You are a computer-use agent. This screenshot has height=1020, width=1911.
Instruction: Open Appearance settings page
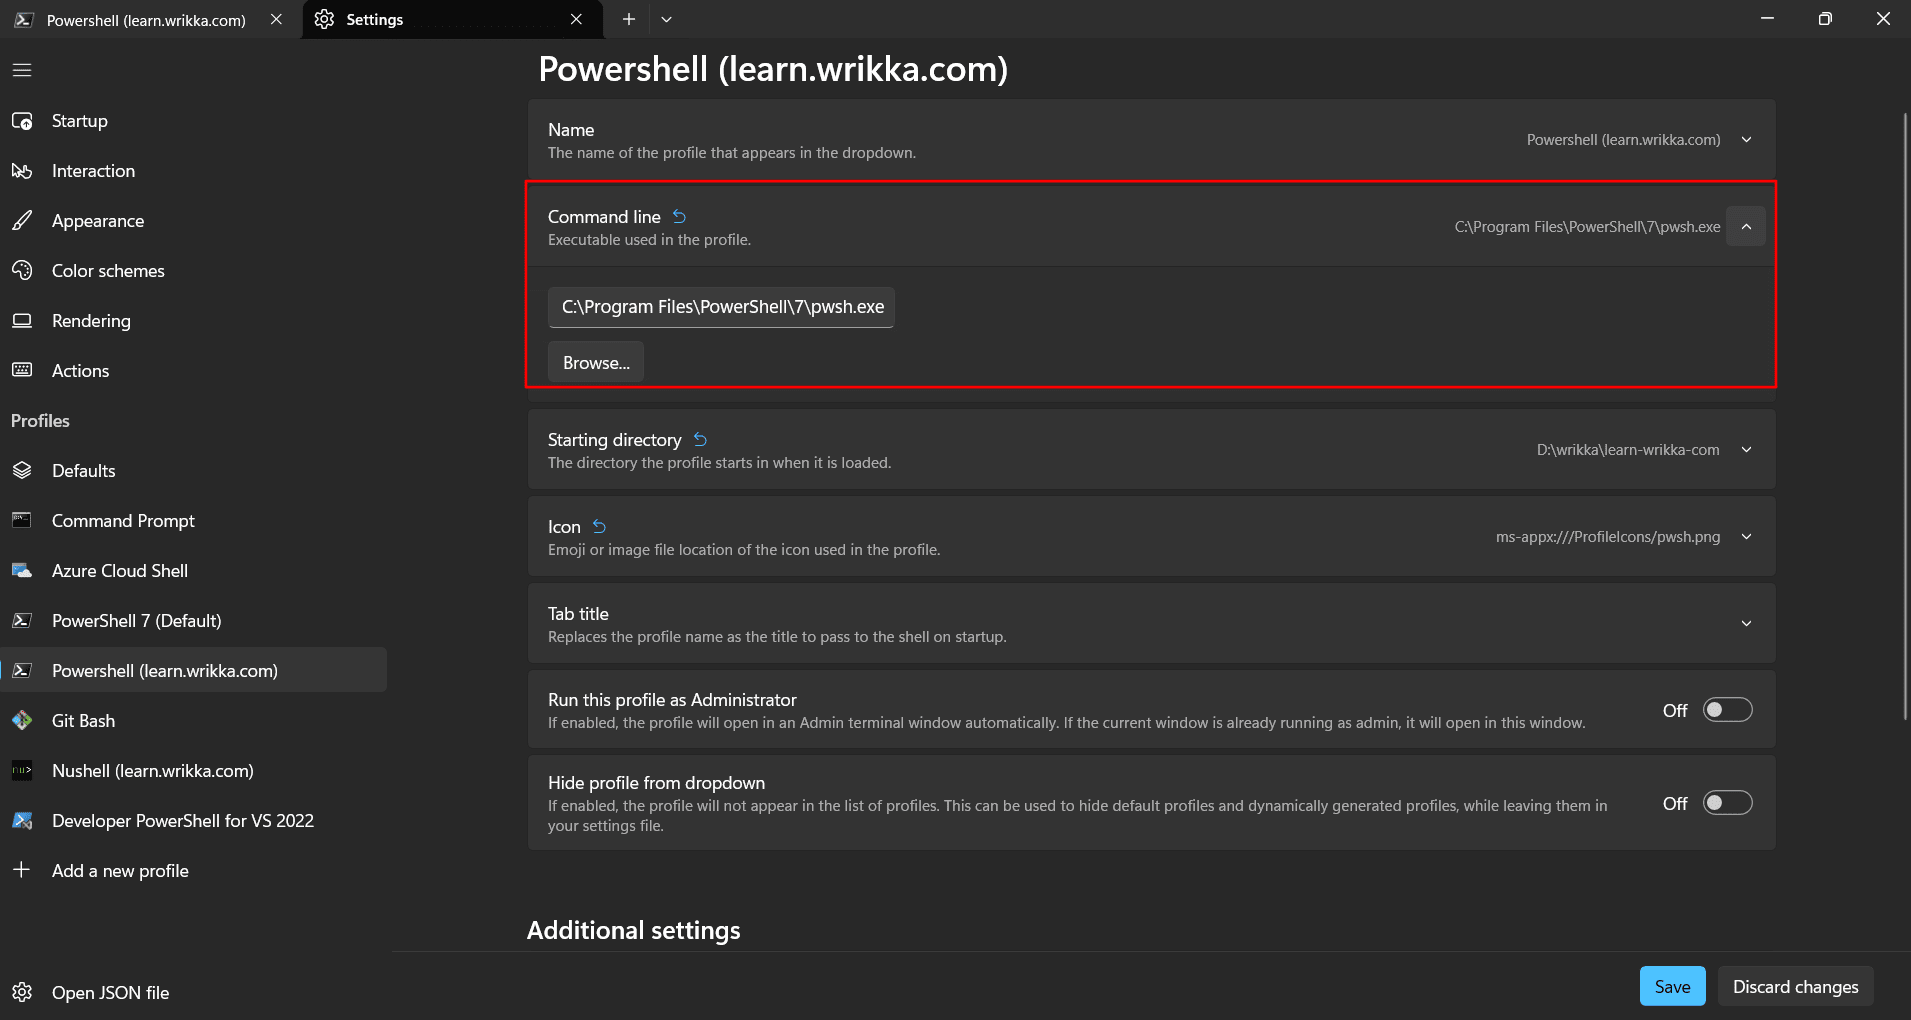coord(194,221)
